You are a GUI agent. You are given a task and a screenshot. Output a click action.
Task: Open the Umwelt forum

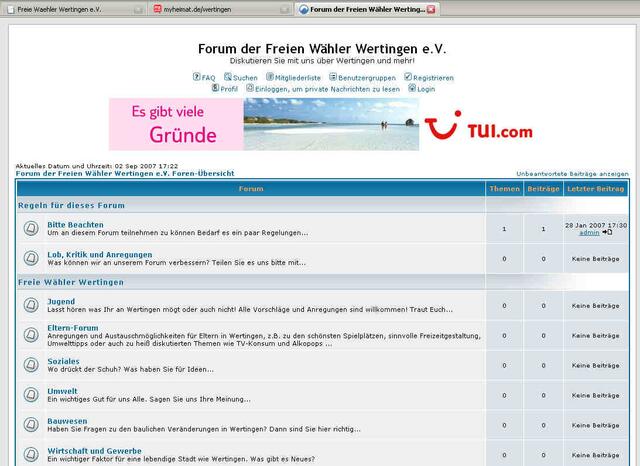(62, 391)
